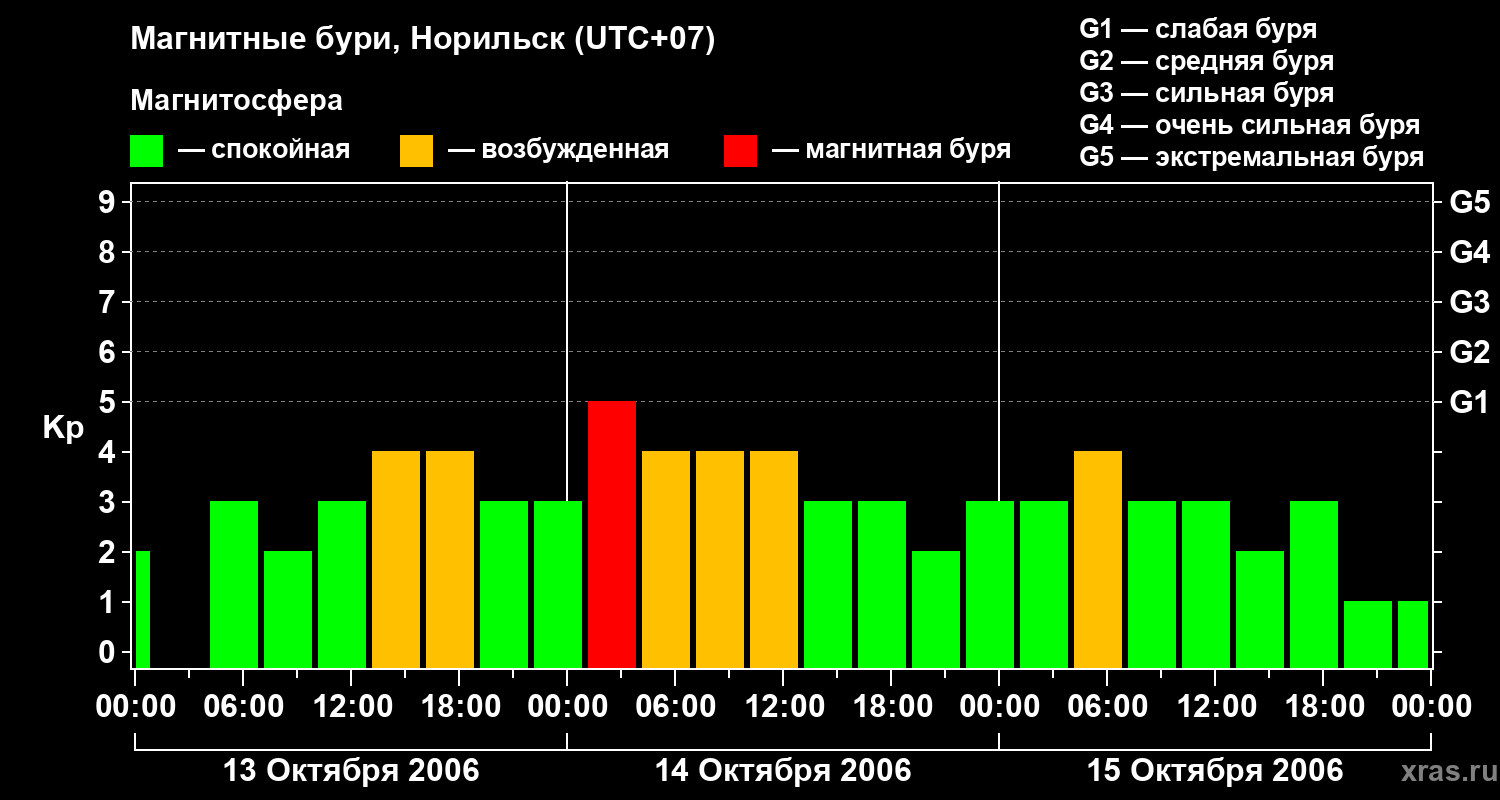Viewport: 1500px width, 800px height.
Task: Click the 'G3 — сильная буря' line
Action: coord(1207,93)
